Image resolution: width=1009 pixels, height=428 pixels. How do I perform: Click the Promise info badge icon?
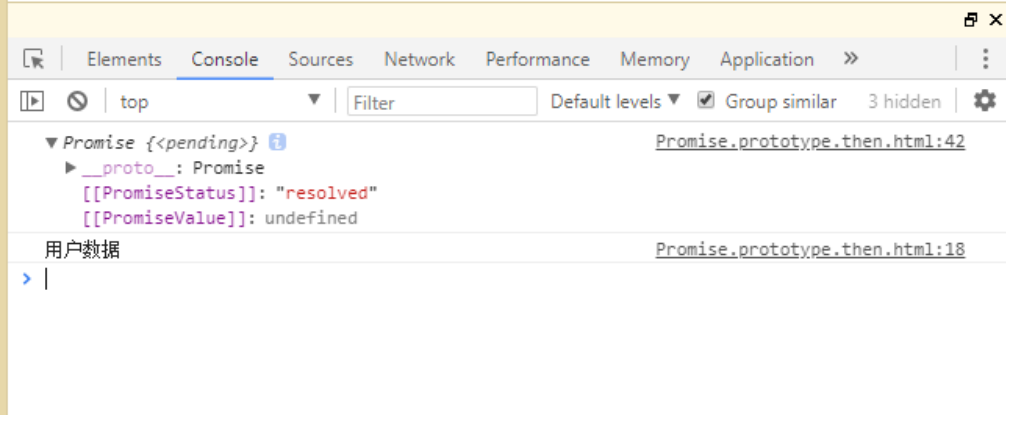(x=277, y=142)
